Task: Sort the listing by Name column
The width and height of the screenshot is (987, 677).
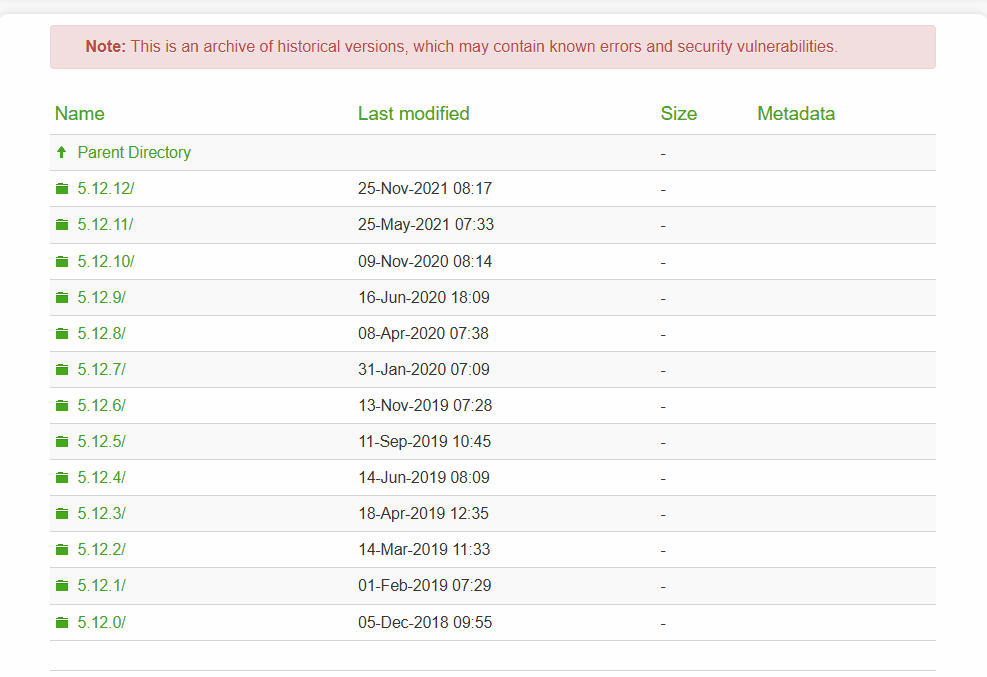Action: (x=79, y=114)
